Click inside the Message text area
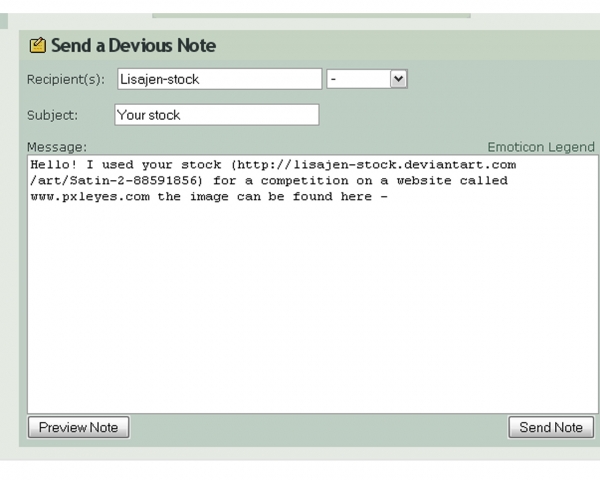 (313, 284)
